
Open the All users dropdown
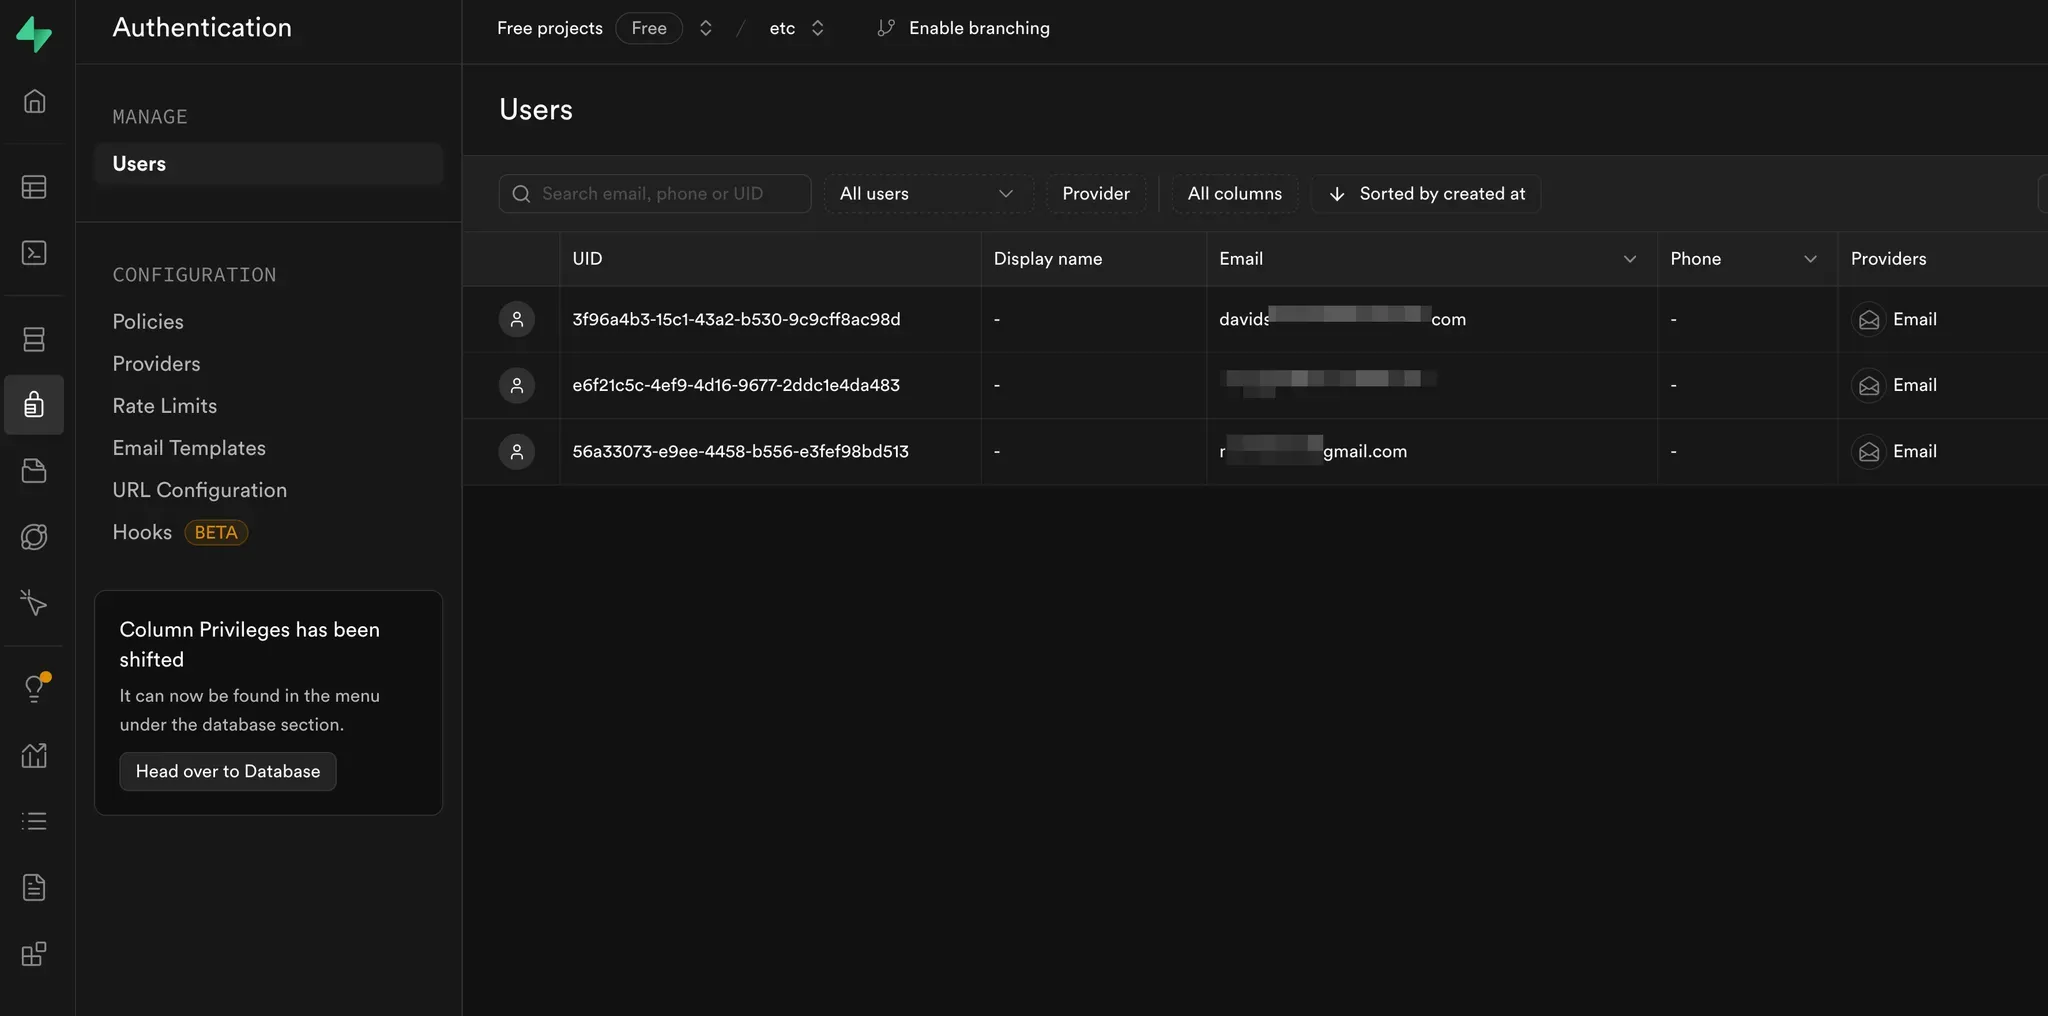(x=927, y=194)
